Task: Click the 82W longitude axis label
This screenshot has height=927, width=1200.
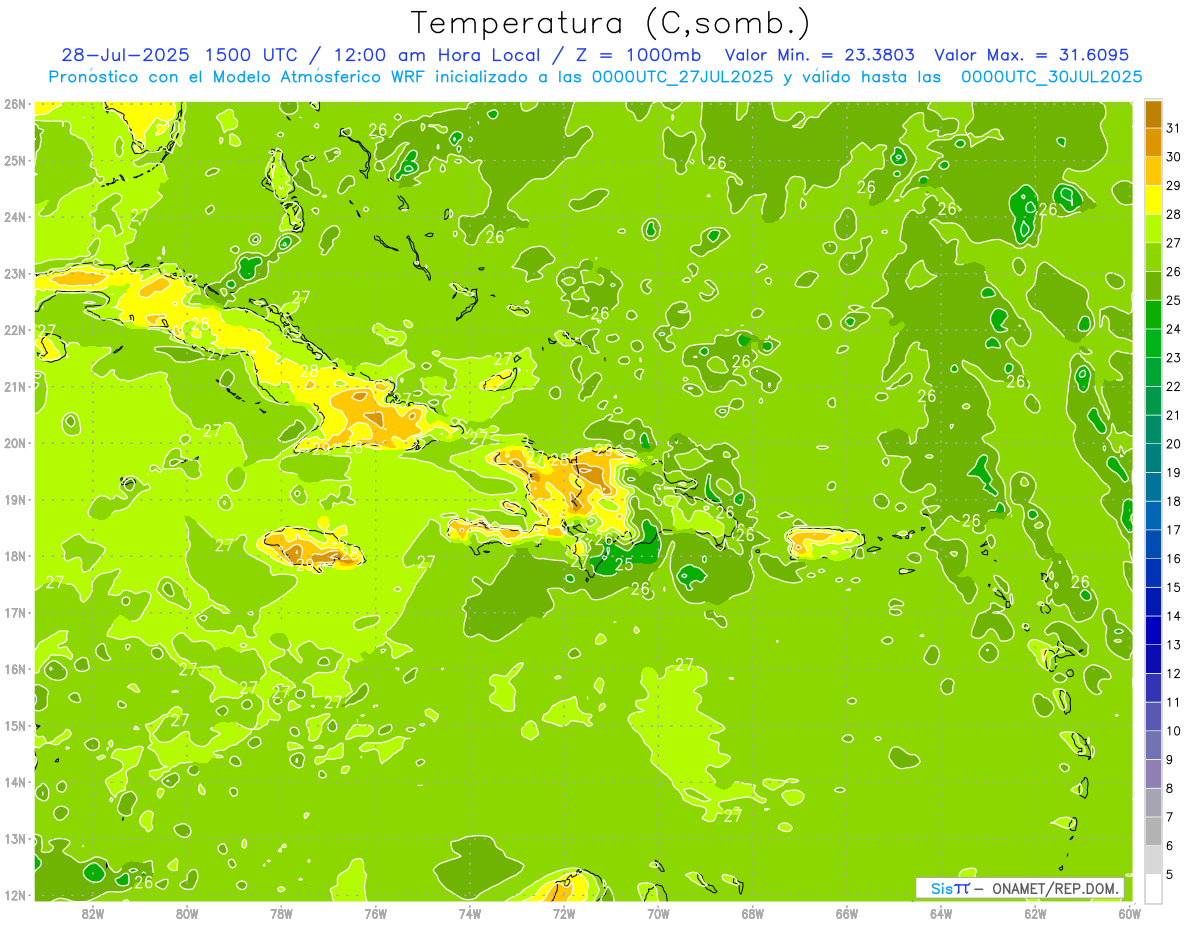Action: pos(93,913)
